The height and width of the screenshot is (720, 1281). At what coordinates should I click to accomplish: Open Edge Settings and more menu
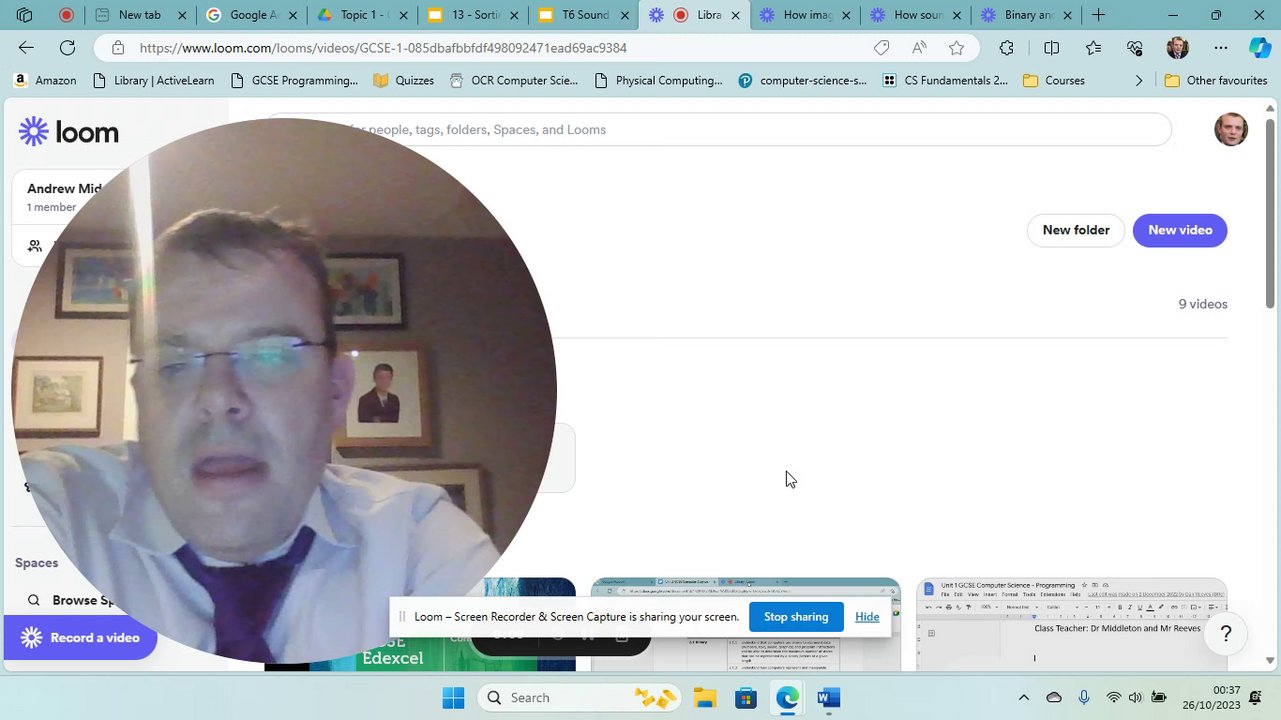tap(1220, 48)
